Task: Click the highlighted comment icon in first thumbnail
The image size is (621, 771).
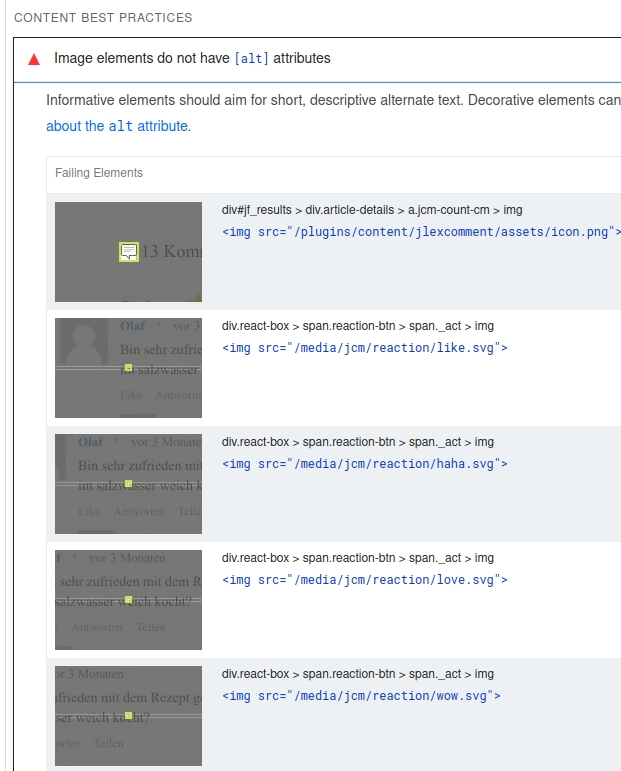Action: click(x=128, y=252)
